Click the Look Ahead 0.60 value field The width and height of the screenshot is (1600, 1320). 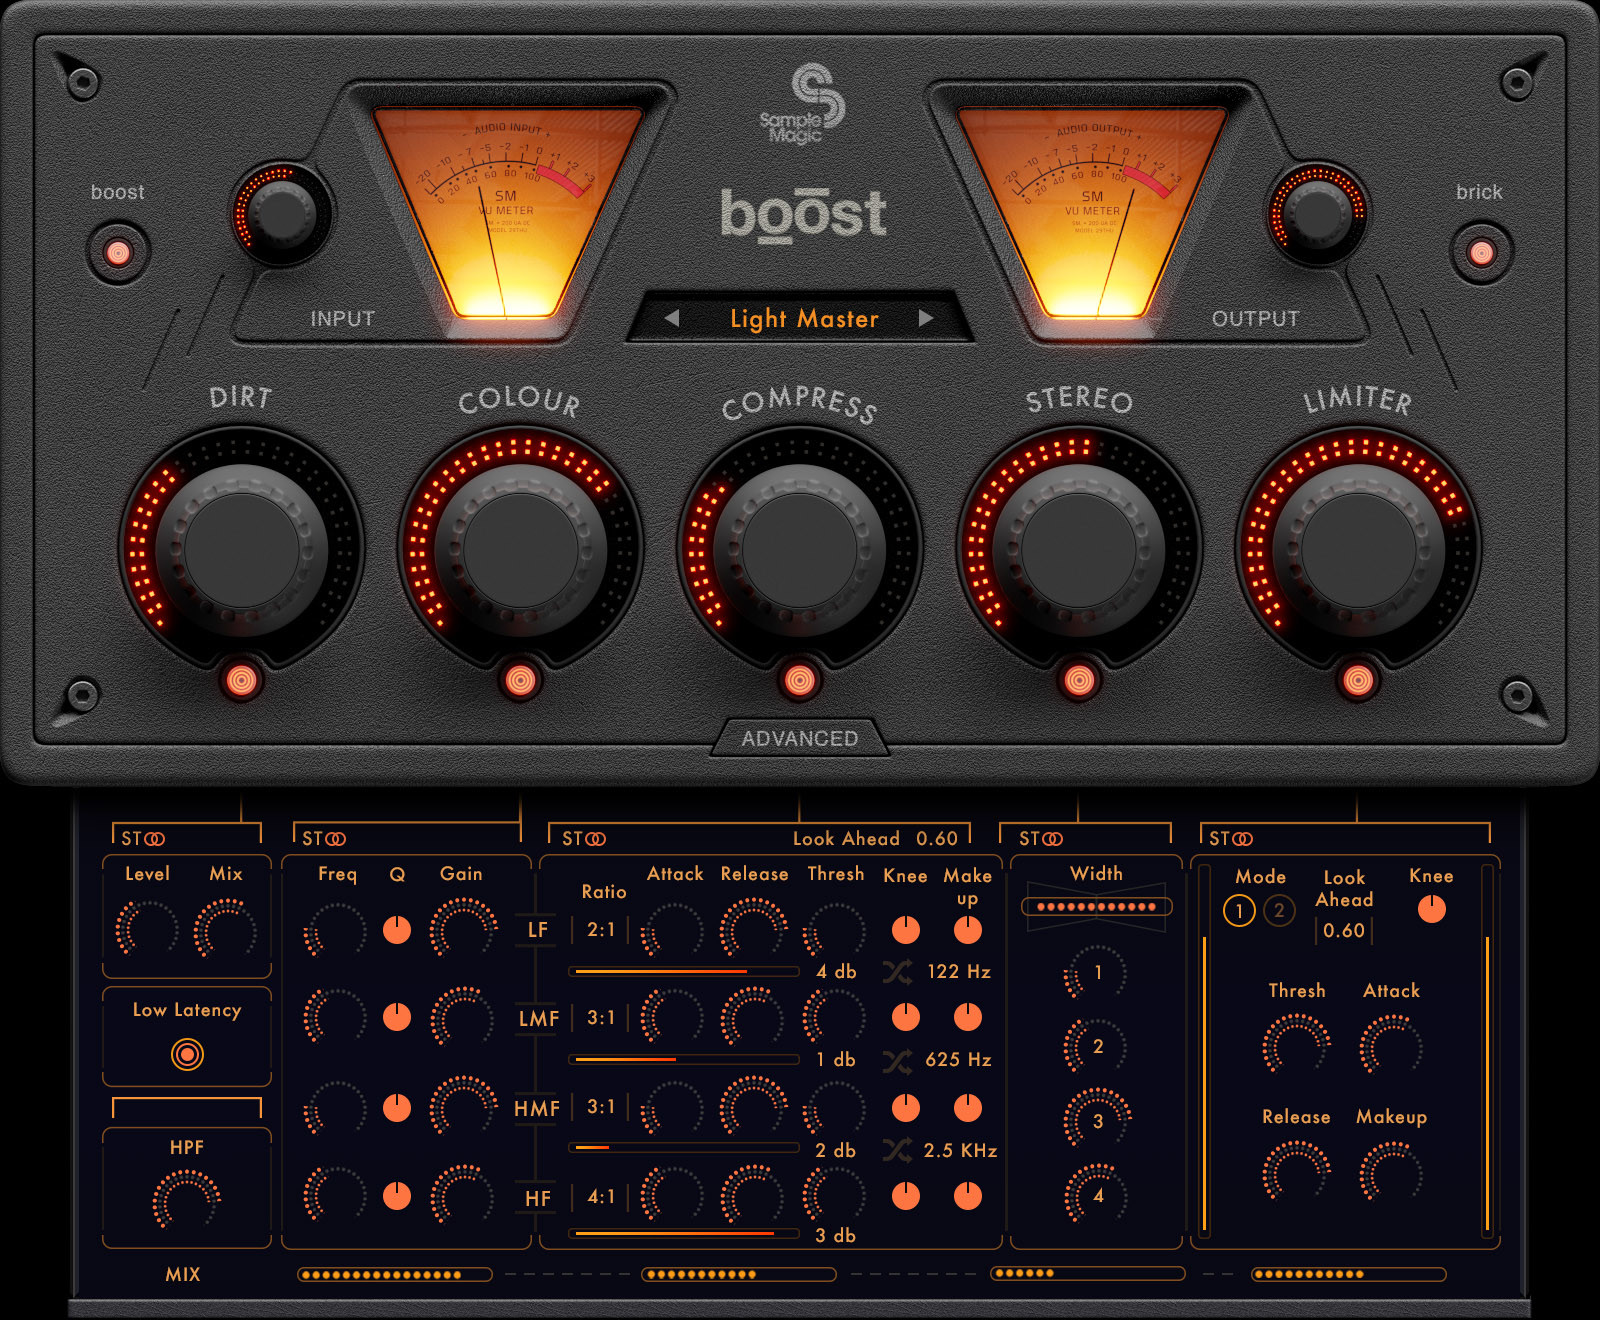point(875,838)
